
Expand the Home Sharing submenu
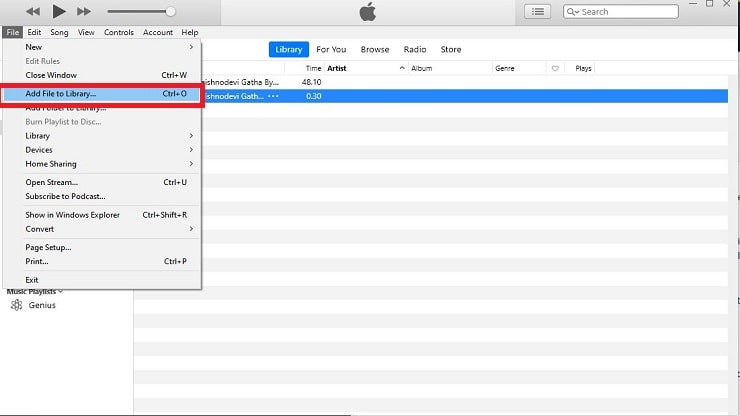[102, 164]
